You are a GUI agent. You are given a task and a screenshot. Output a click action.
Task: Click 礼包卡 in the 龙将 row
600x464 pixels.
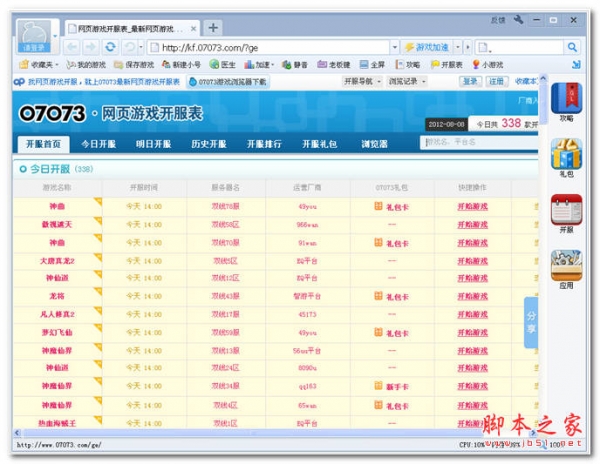[x=391, y=296]
